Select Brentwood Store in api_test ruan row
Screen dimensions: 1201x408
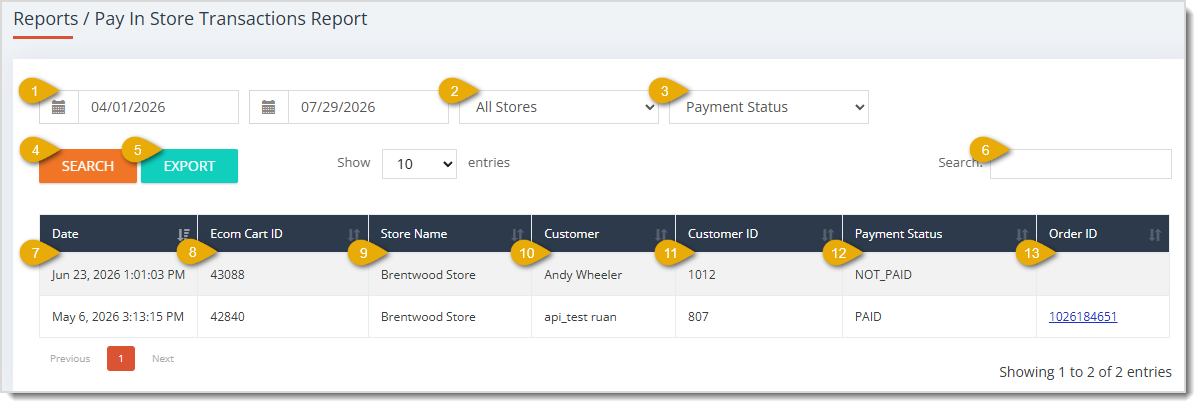(450, 317)
